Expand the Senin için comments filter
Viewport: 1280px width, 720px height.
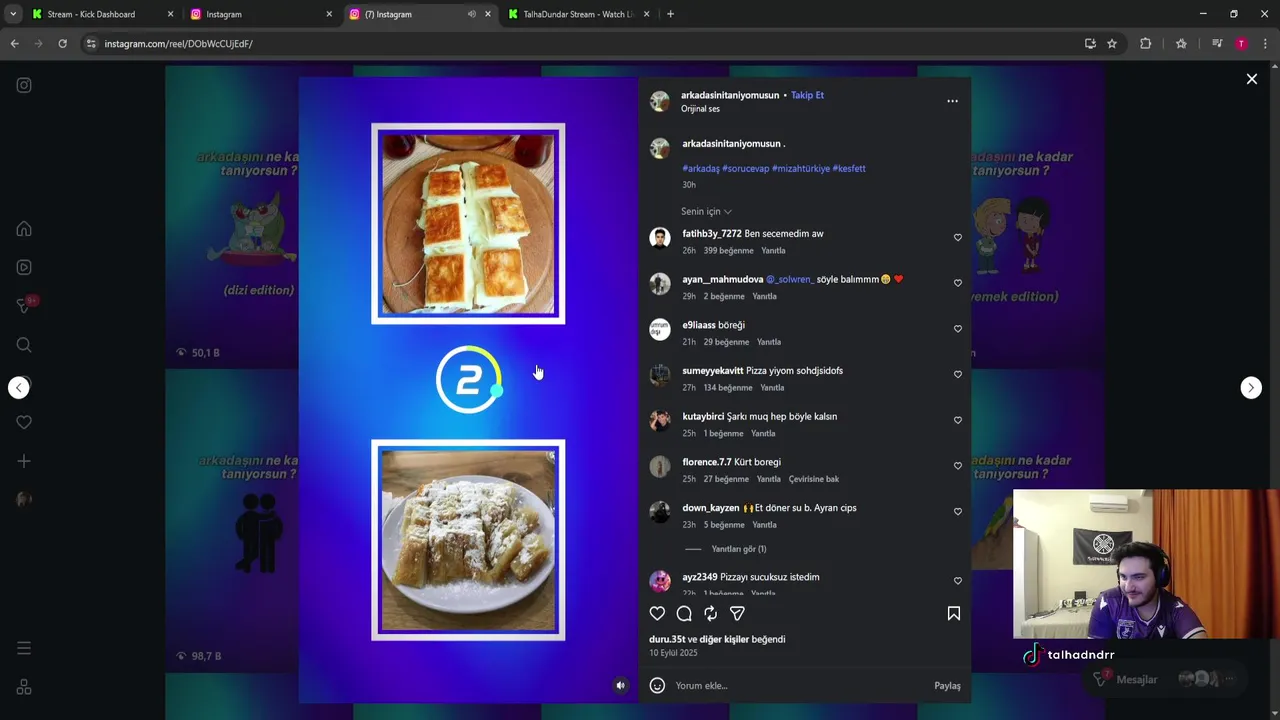(706, 211)
